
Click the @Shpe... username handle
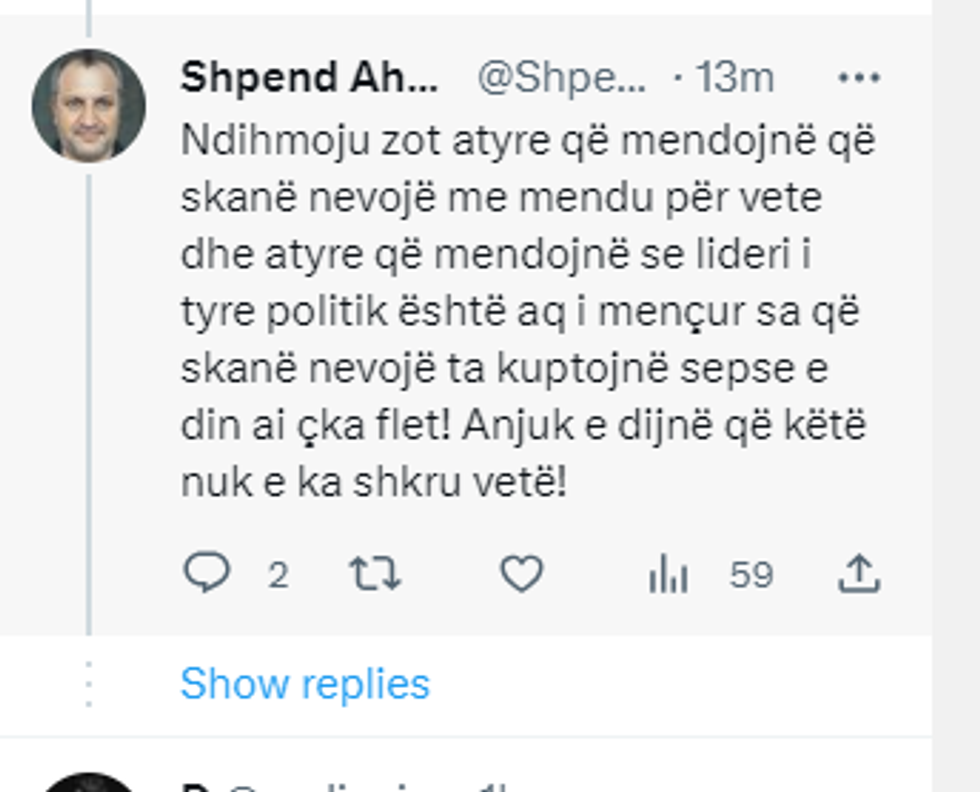561,78
